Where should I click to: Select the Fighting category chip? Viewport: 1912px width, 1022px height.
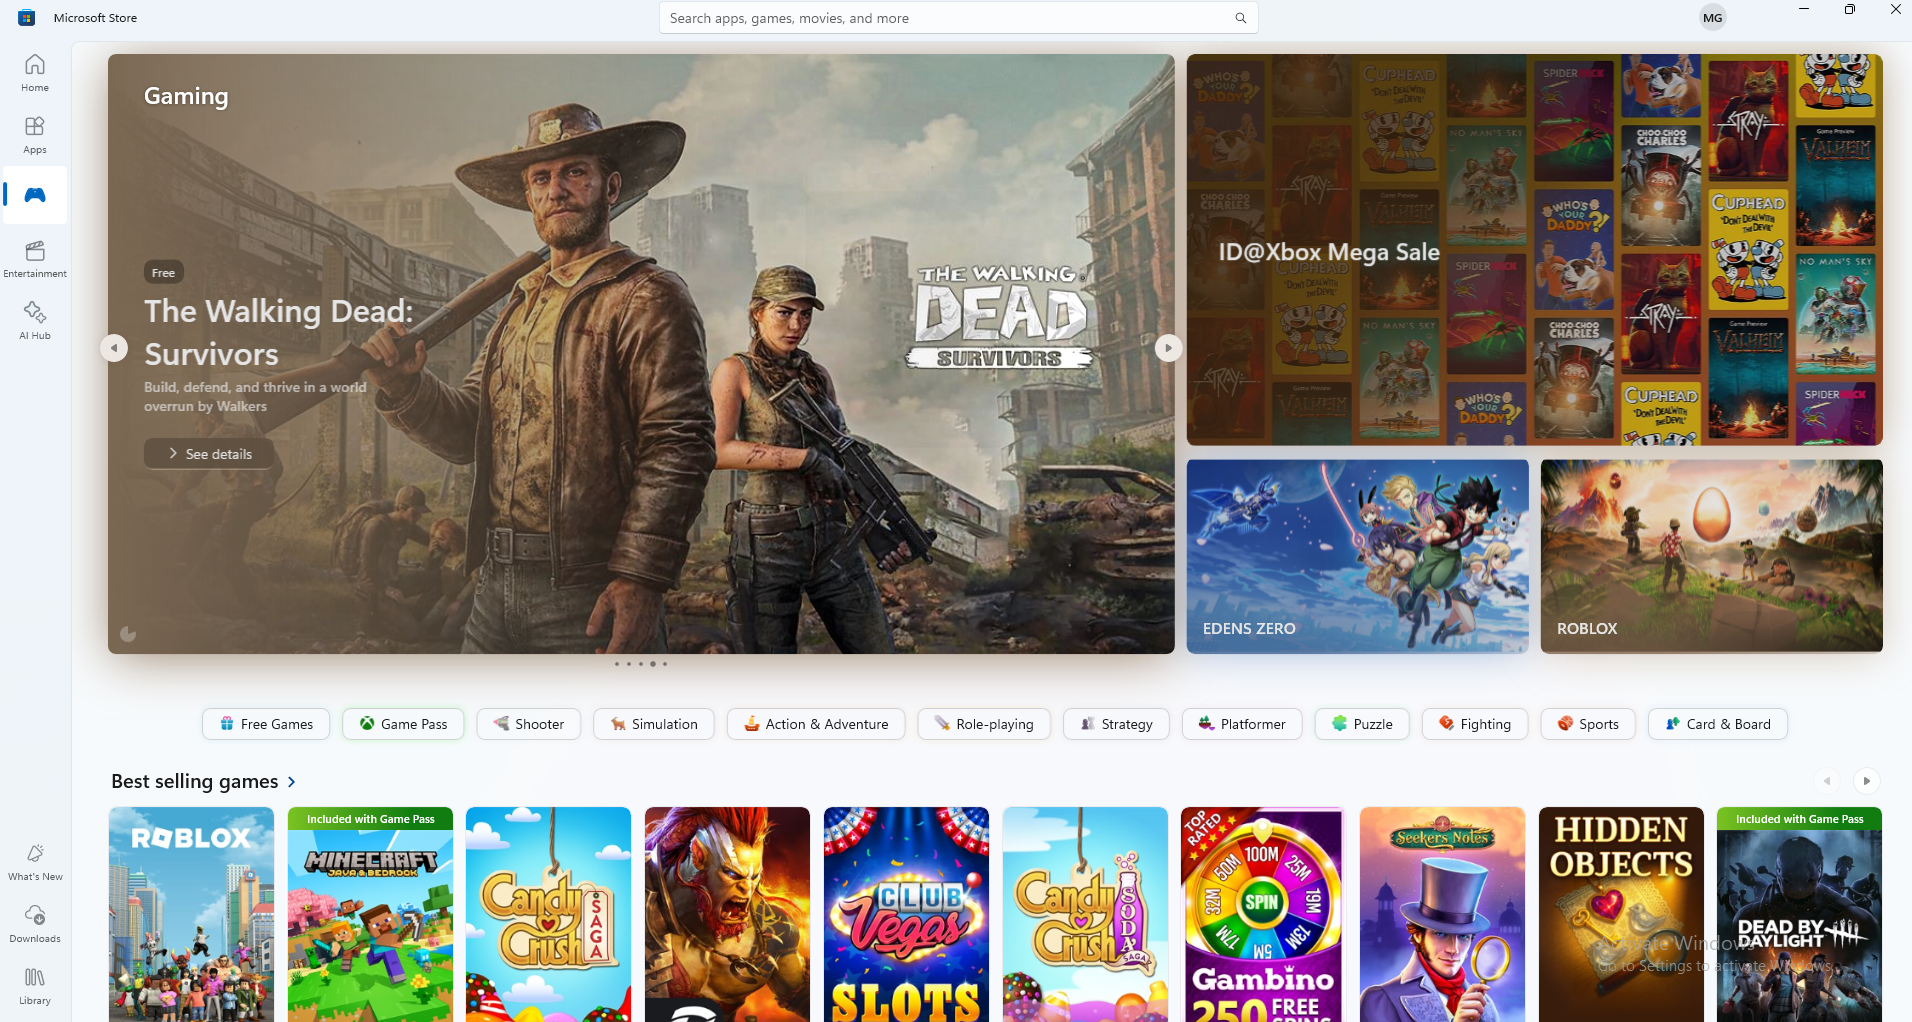pyautogui.click(x=1475, y=724)
